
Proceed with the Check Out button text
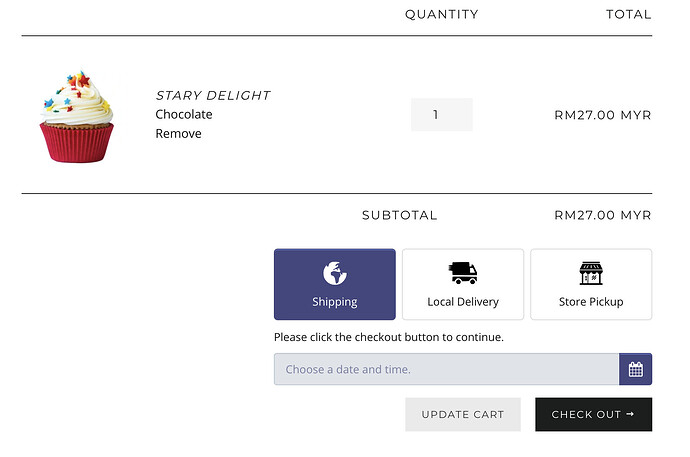[587, 414]
